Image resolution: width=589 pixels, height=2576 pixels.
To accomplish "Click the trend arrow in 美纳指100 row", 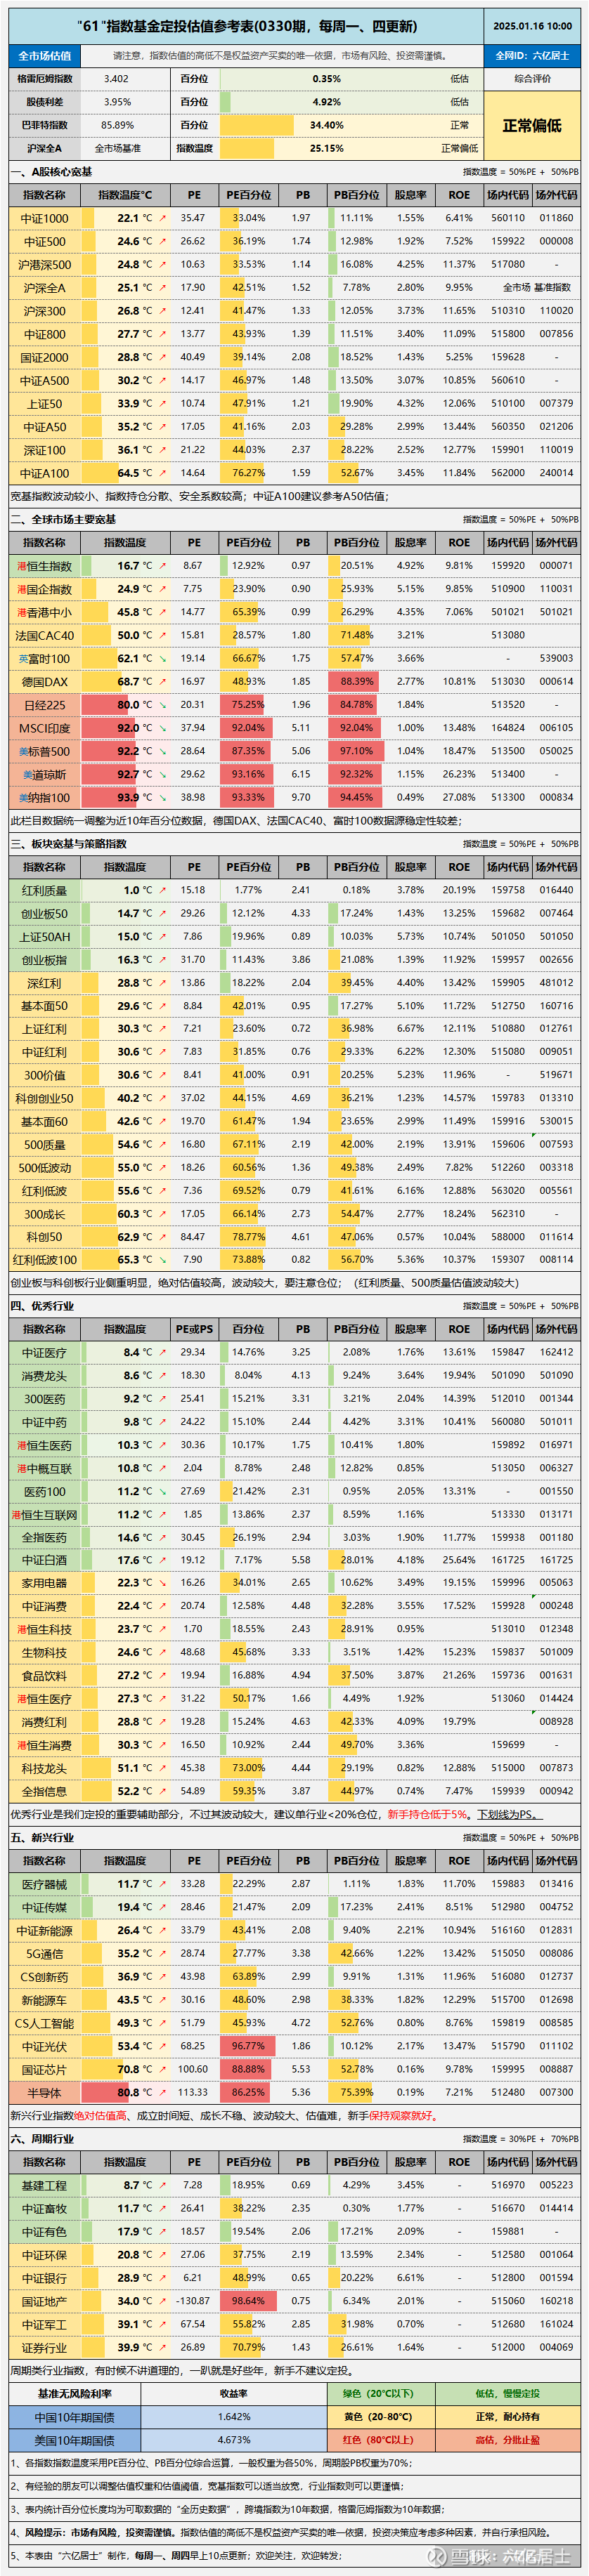I will point(163,798).
